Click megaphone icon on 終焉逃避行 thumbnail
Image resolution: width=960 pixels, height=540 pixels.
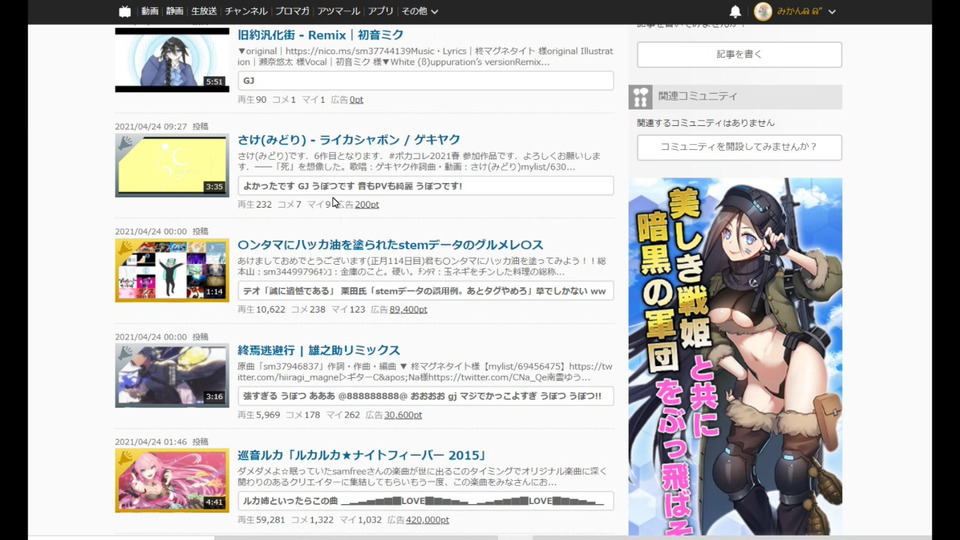126,353
